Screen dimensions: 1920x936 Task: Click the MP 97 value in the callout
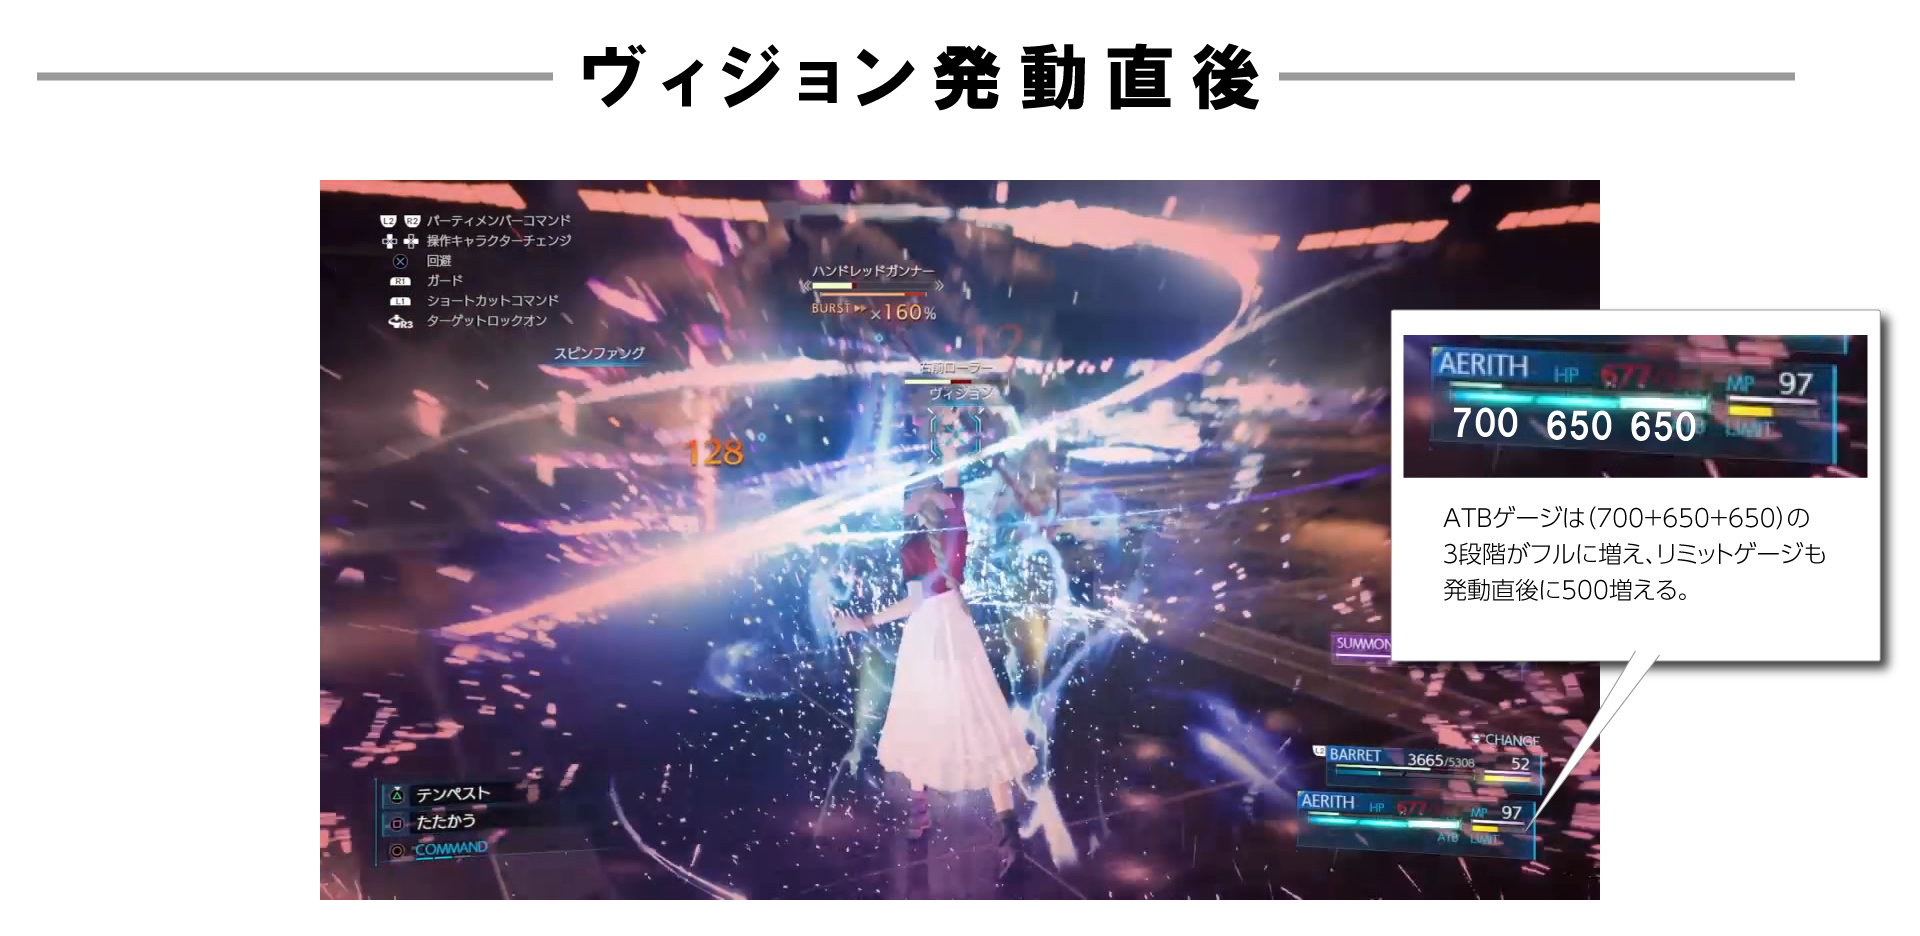point(1795,384)
